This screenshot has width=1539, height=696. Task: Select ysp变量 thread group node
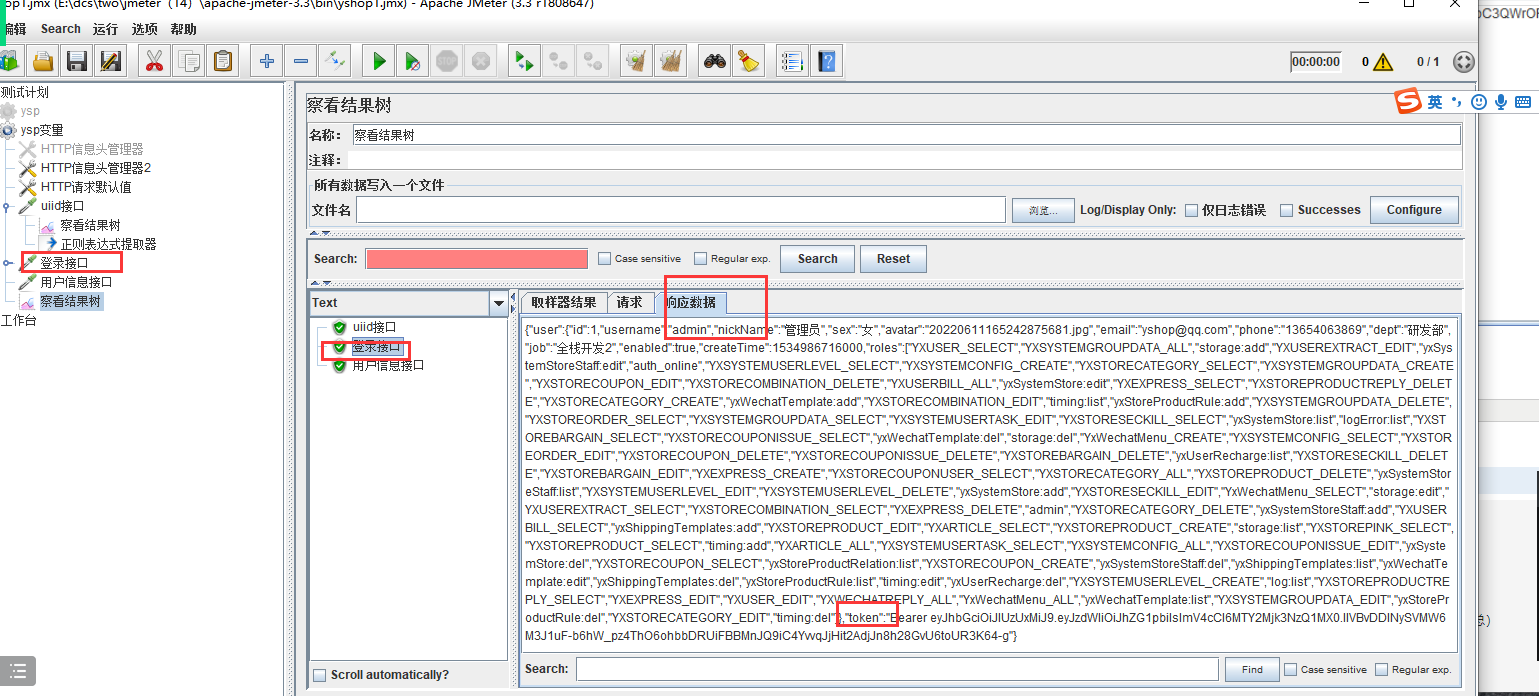[42, 130]
